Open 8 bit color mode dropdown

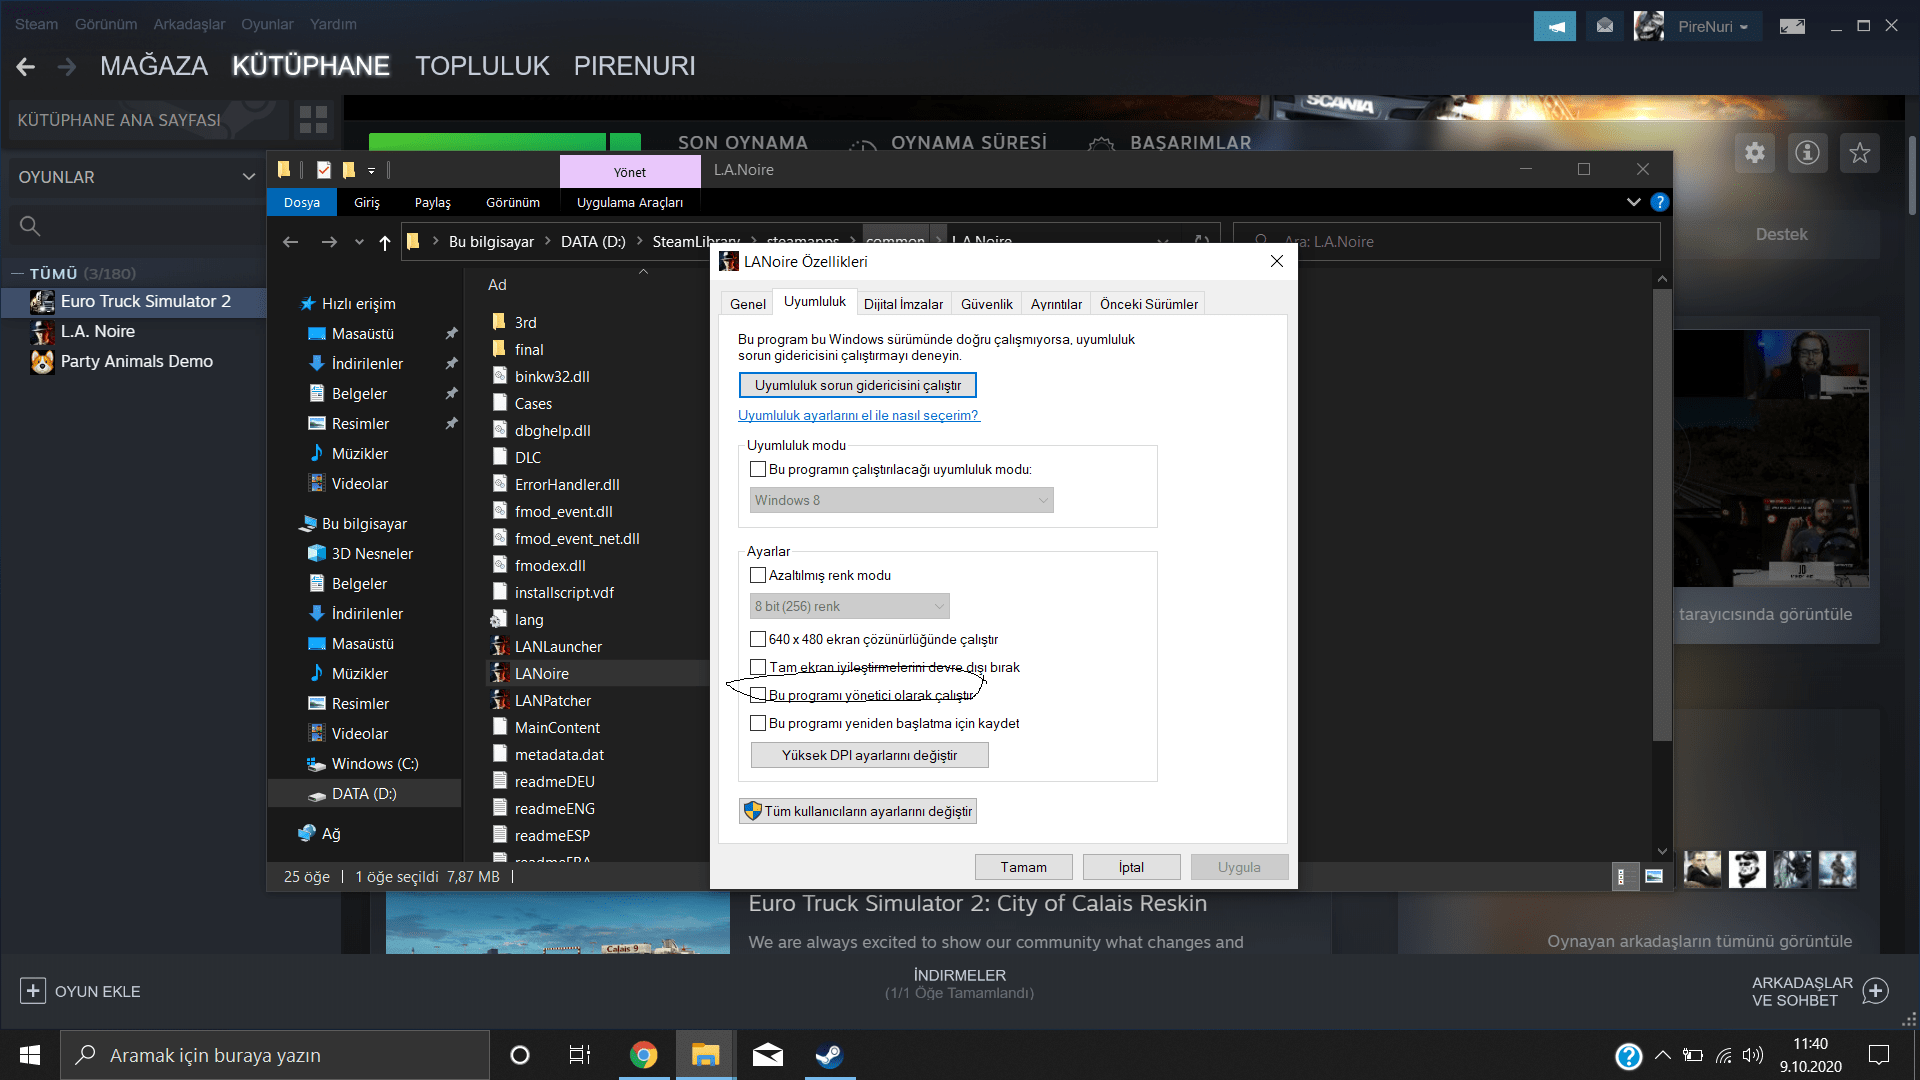[849, 606]
